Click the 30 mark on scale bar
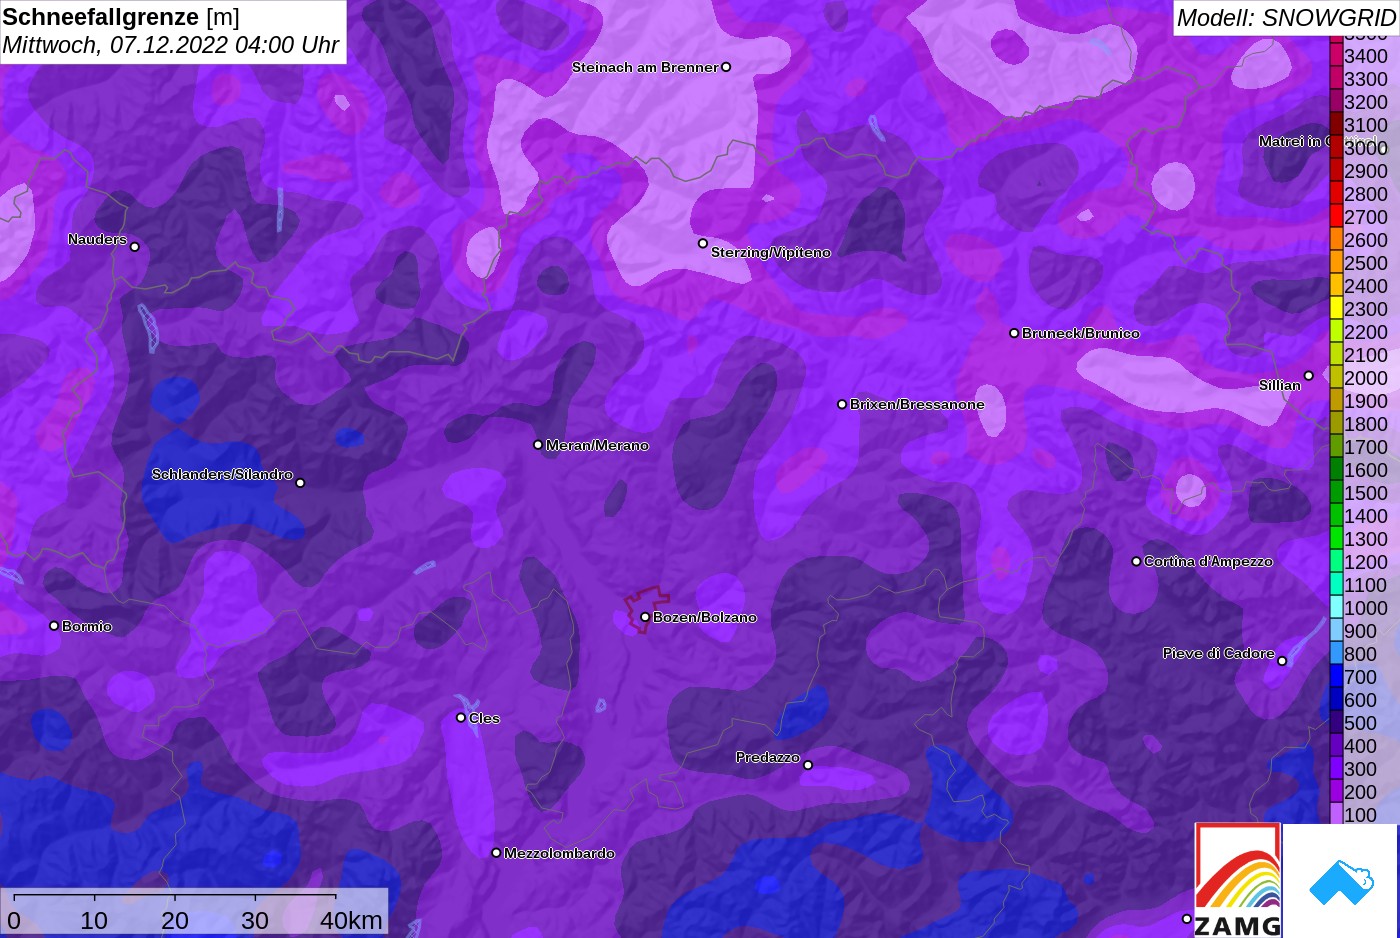The image size is (1400, 938). click(x=255, y=920)
